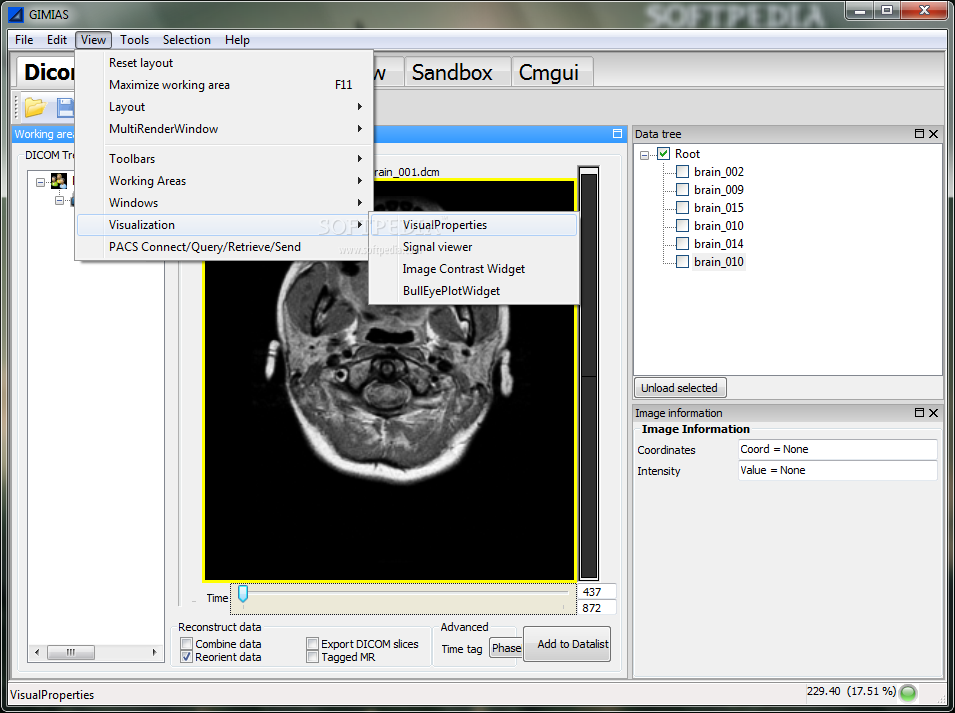Click the 437 slice number field
Image resolution: width=955 pixels, height=713 pixels.
(x=598, y=592)
